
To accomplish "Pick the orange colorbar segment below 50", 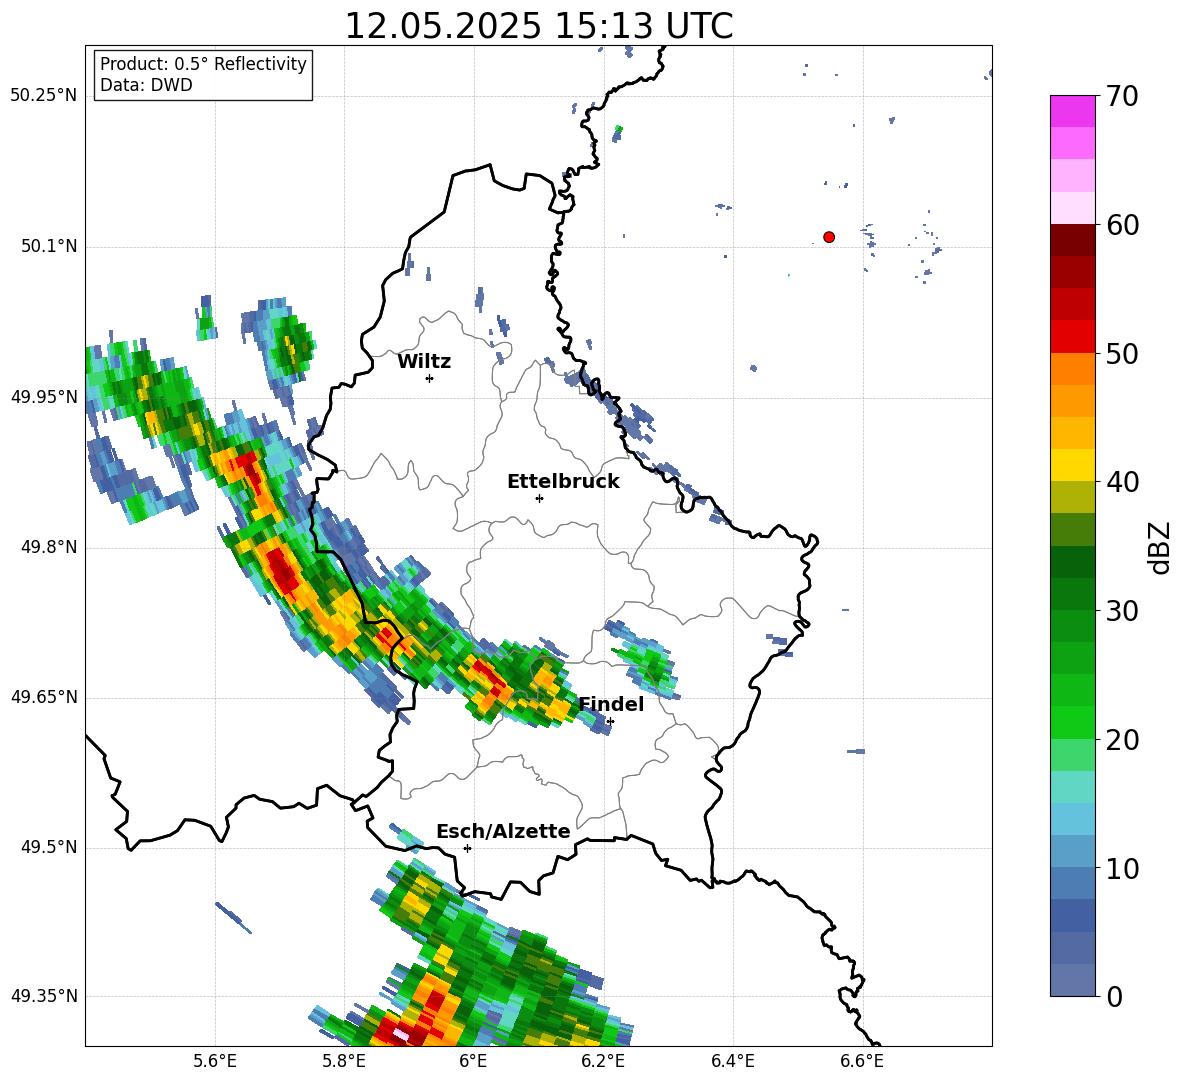I will tap(1072, 369).
